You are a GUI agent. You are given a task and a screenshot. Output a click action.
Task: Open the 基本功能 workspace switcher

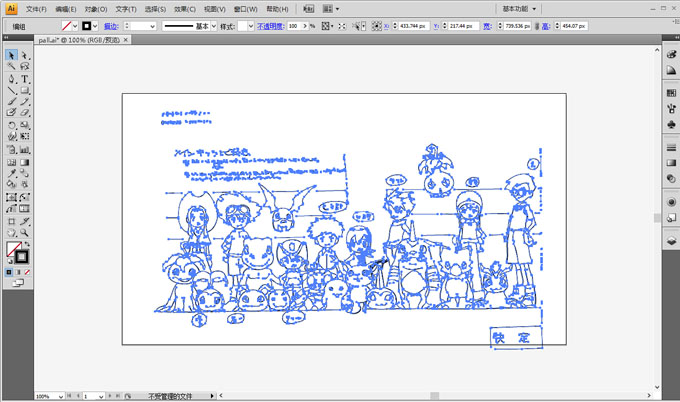click(x=519, y=9)
